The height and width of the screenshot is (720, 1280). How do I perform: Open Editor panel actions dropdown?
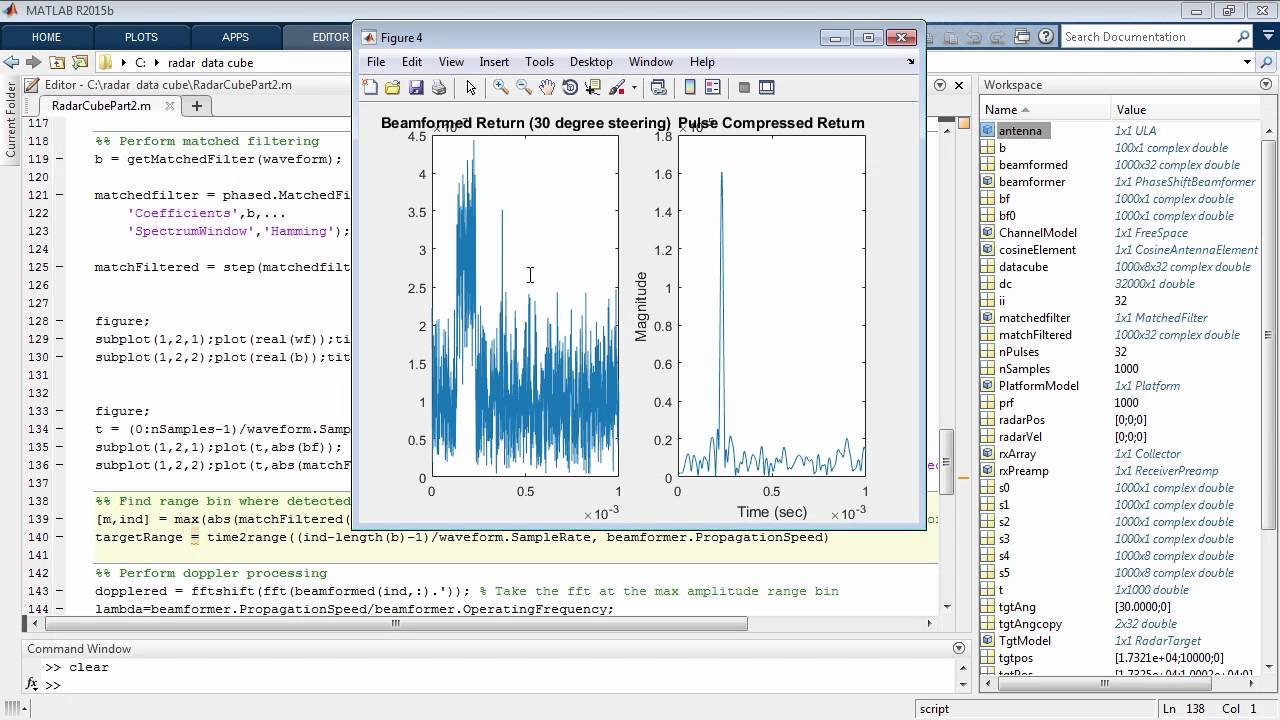940,85
